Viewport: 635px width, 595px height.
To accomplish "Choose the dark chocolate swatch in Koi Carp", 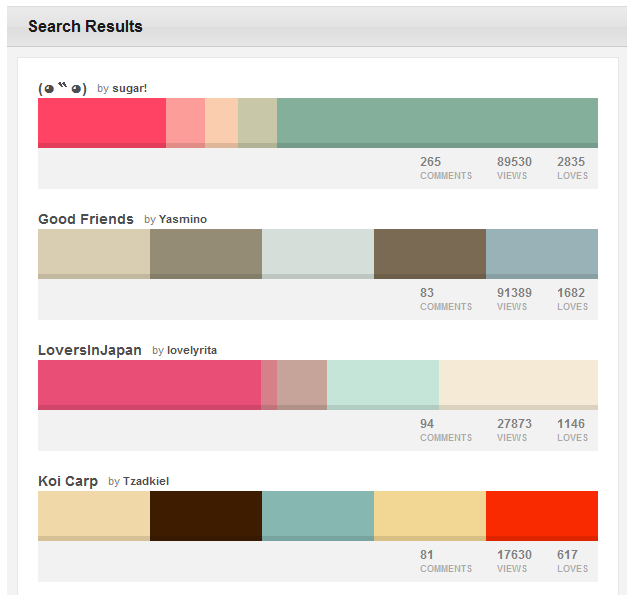I will tap(206, 516).
